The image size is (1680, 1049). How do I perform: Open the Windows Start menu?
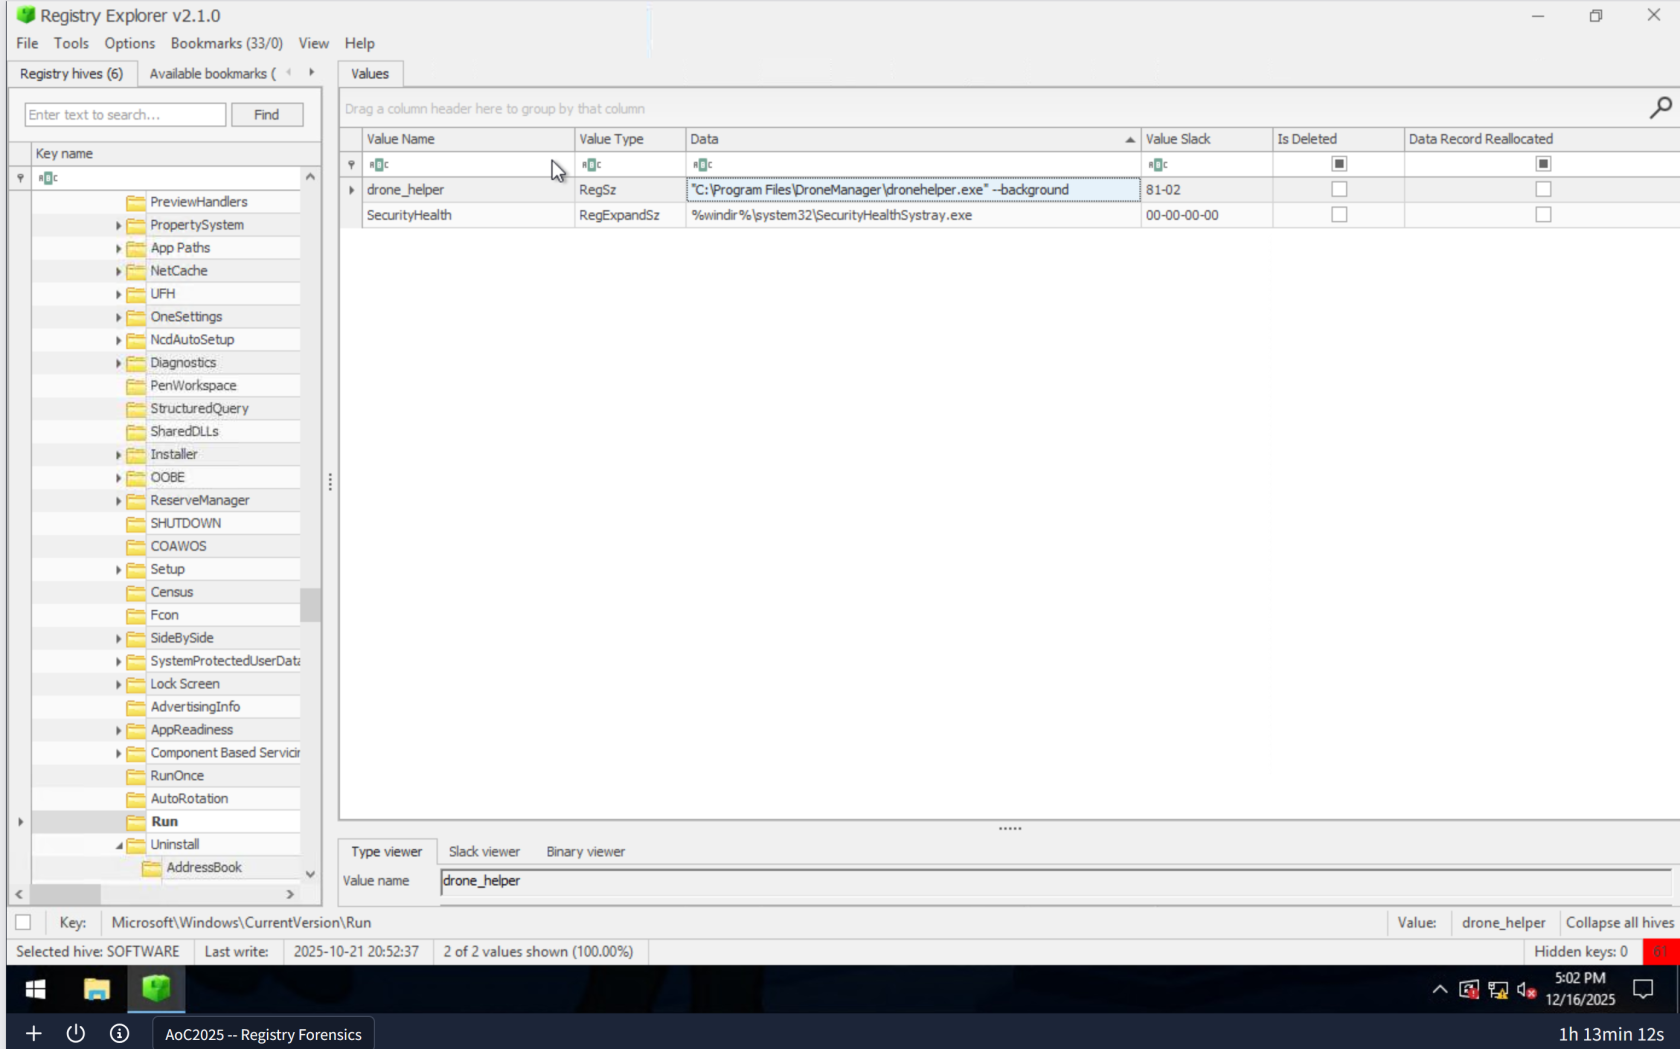coord(35,989)
